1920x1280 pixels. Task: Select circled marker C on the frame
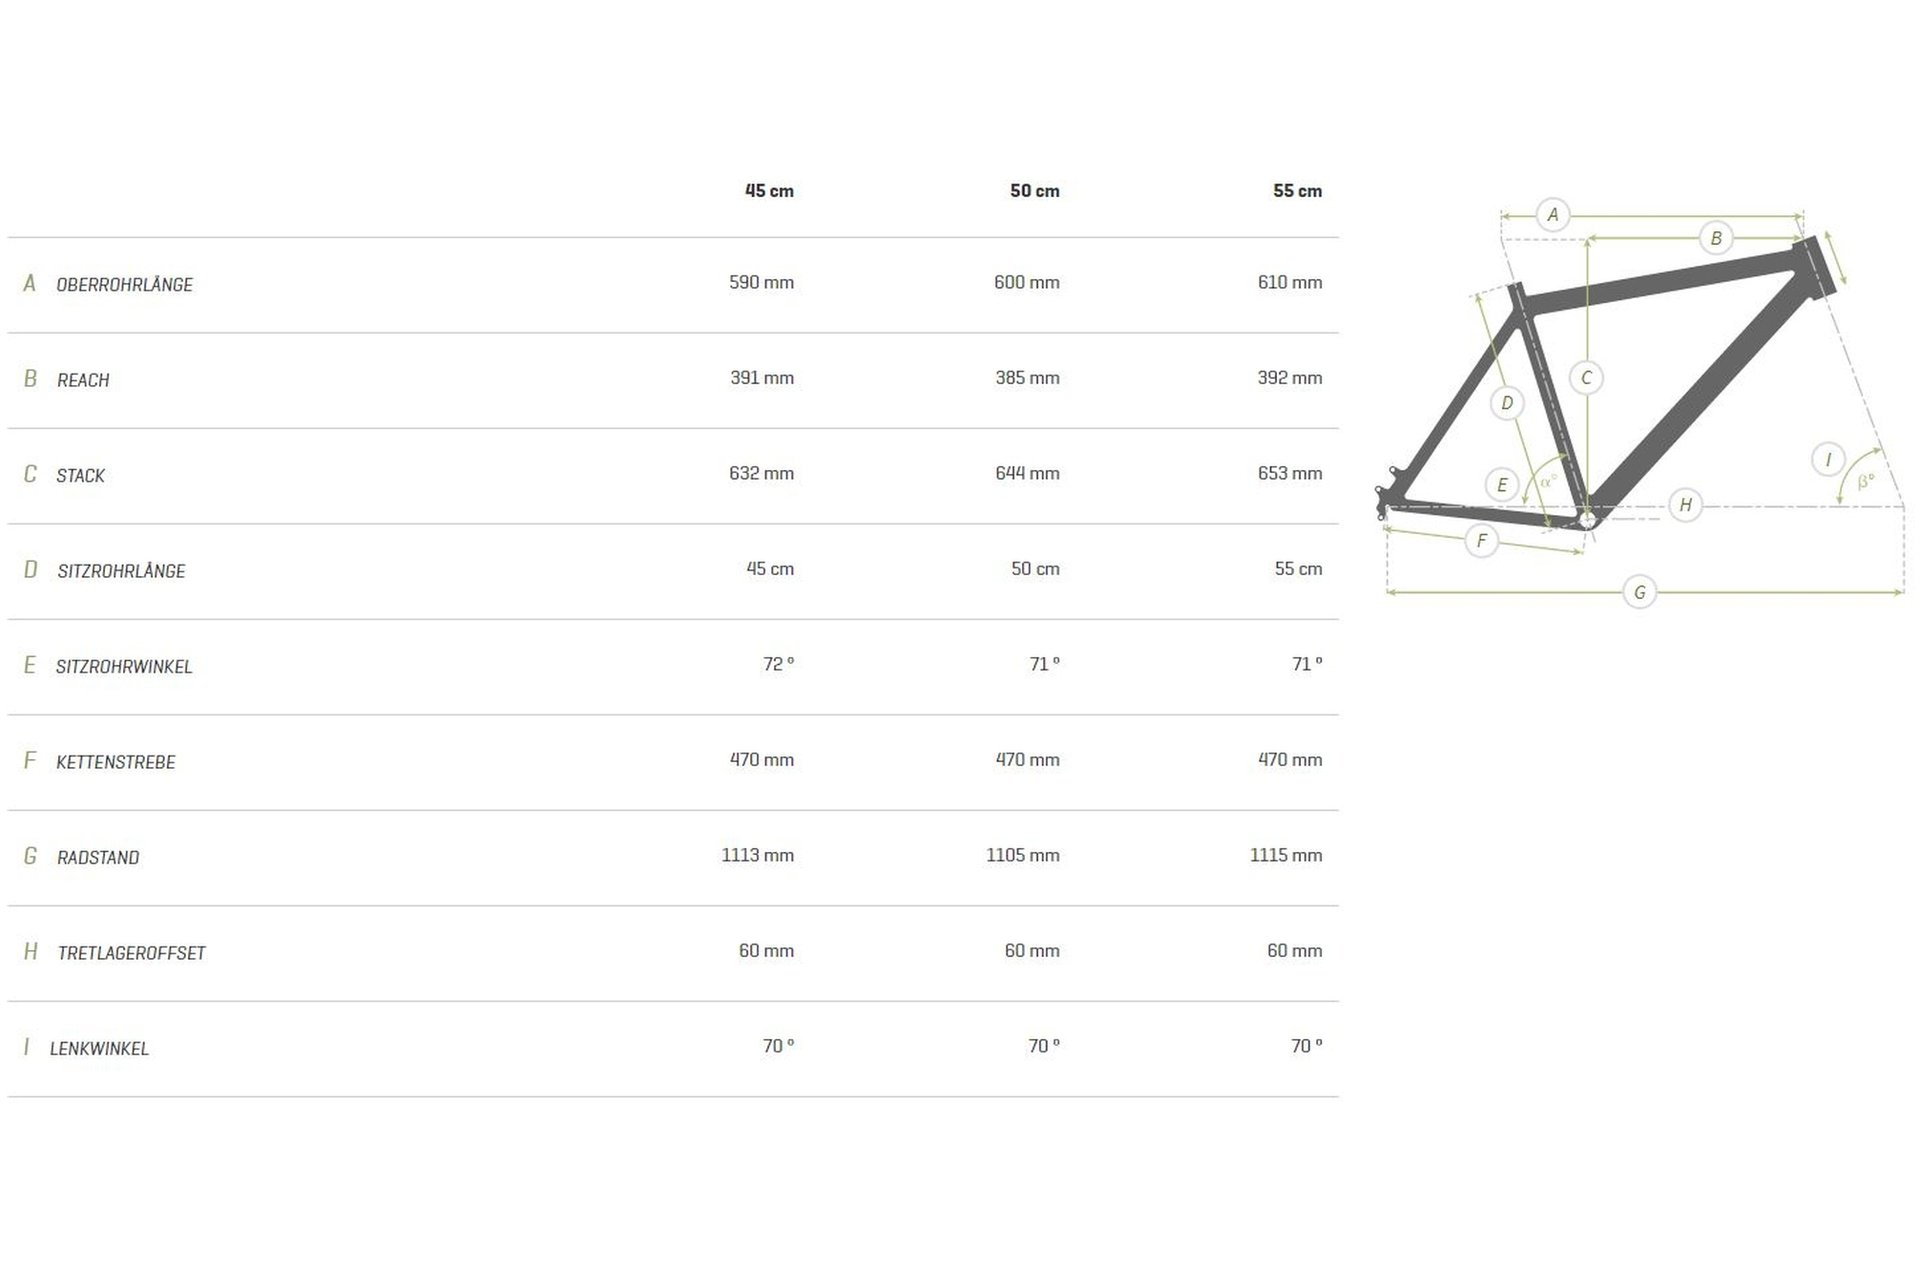click(x=1586, y=378)
